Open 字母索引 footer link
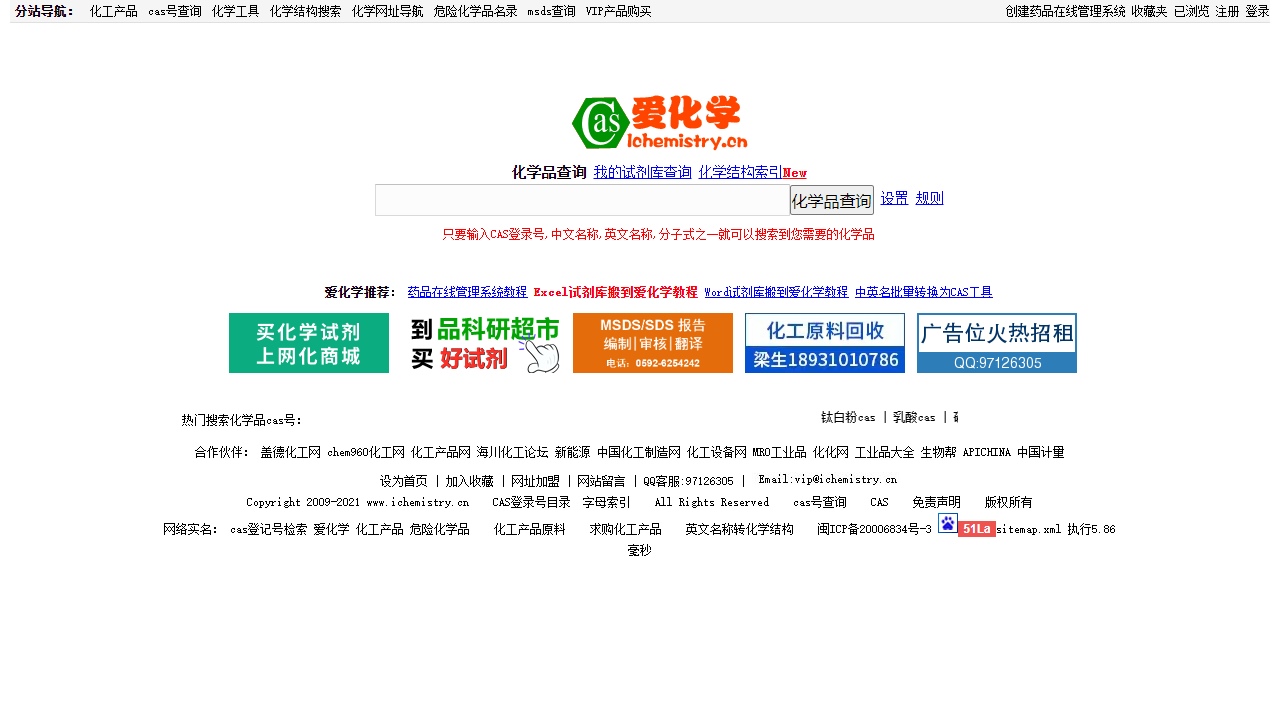The width and height of the screenshot is (1280, 720). pos(607,502)
